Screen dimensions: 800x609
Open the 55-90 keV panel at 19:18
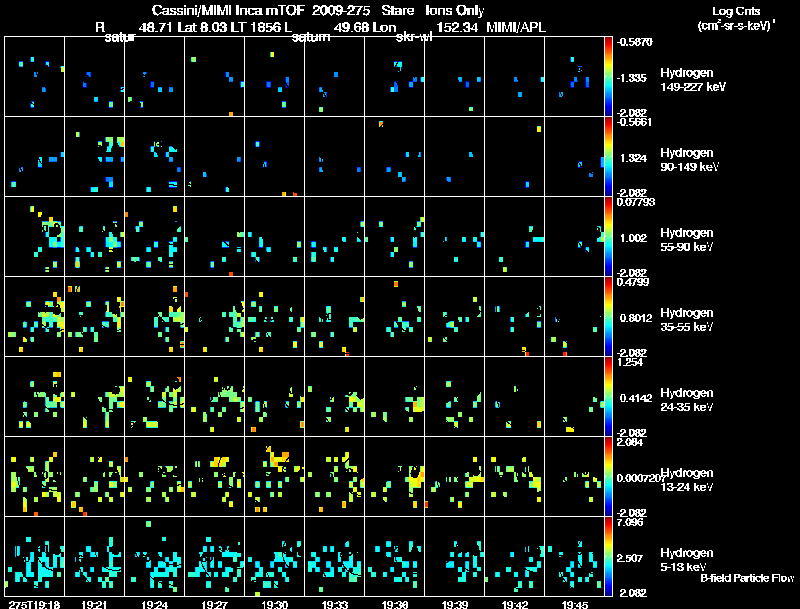point(35,237)
